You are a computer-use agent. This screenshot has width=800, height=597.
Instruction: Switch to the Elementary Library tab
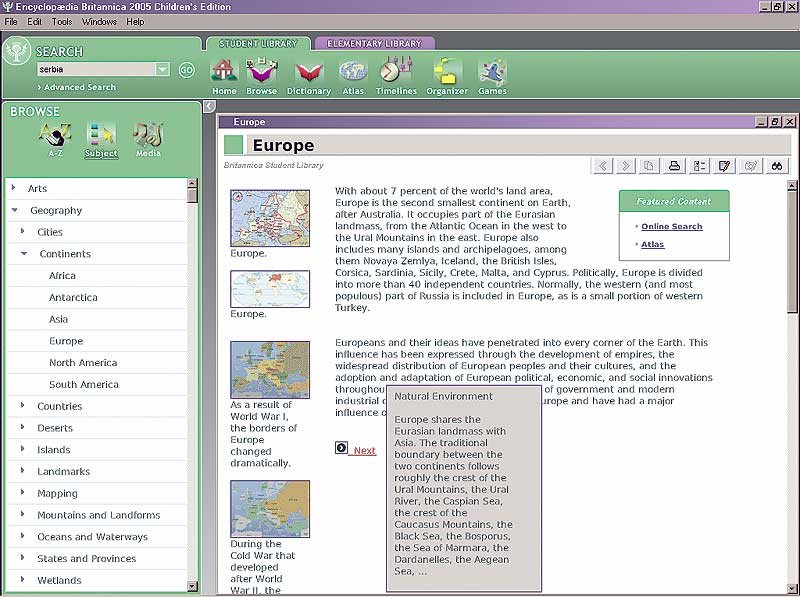point(374,44)
